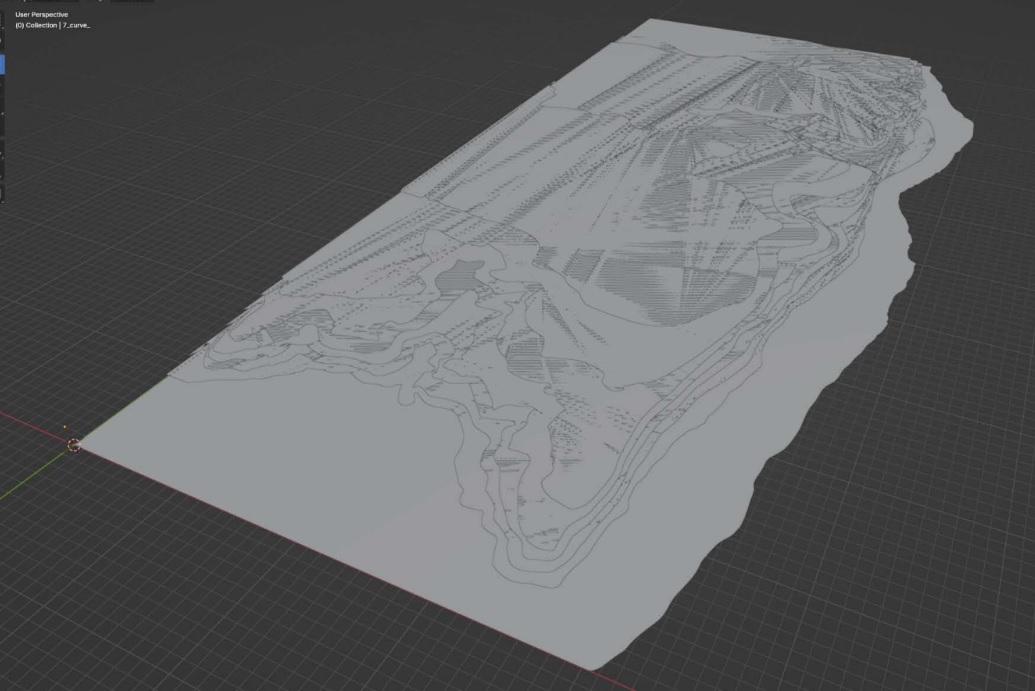Click the highlighted blue Move tool
The height and width of the screenshot is (691, 1035).
pos(2,64)
